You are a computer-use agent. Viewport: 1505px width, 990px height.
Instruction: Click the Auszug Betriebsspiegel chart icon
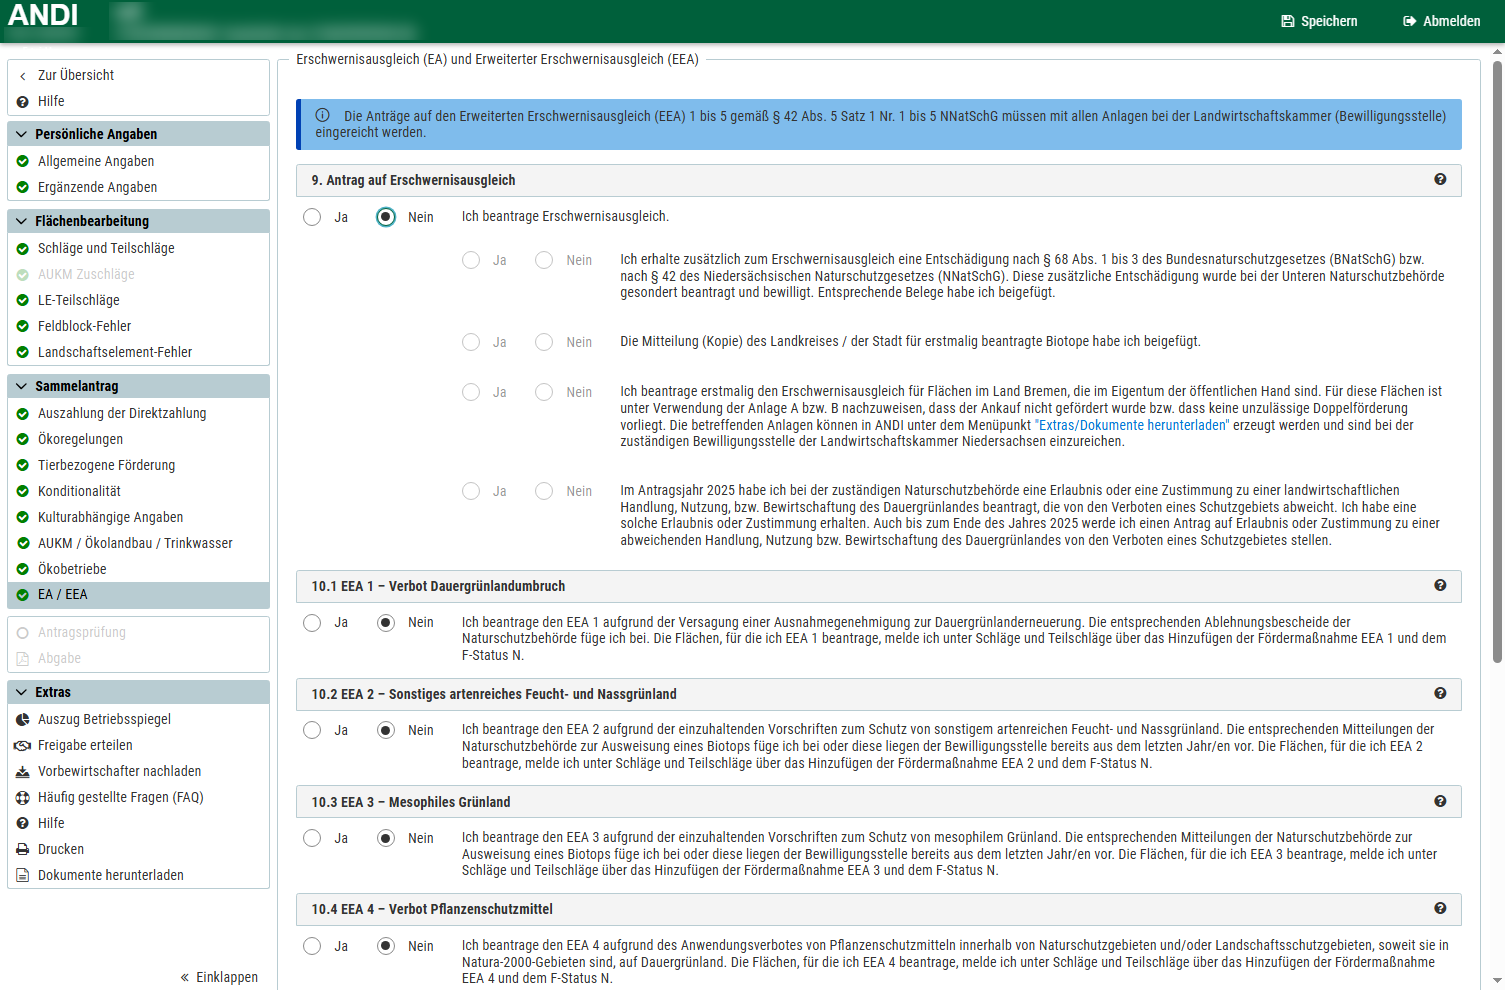tap(23, 719)
